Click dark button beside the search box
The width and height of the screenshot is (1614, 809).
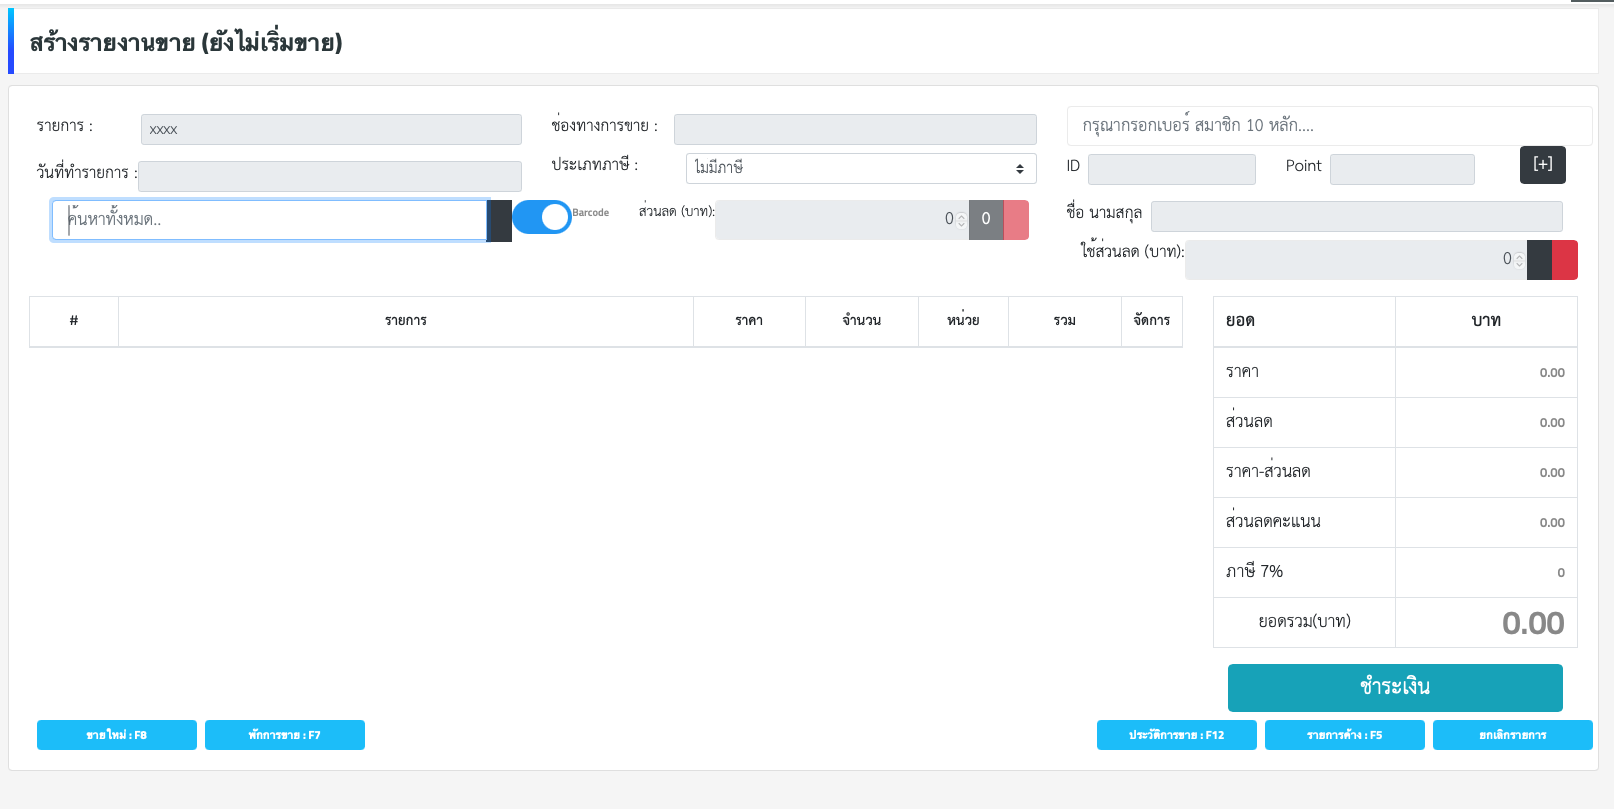click(x=500, y=221)
